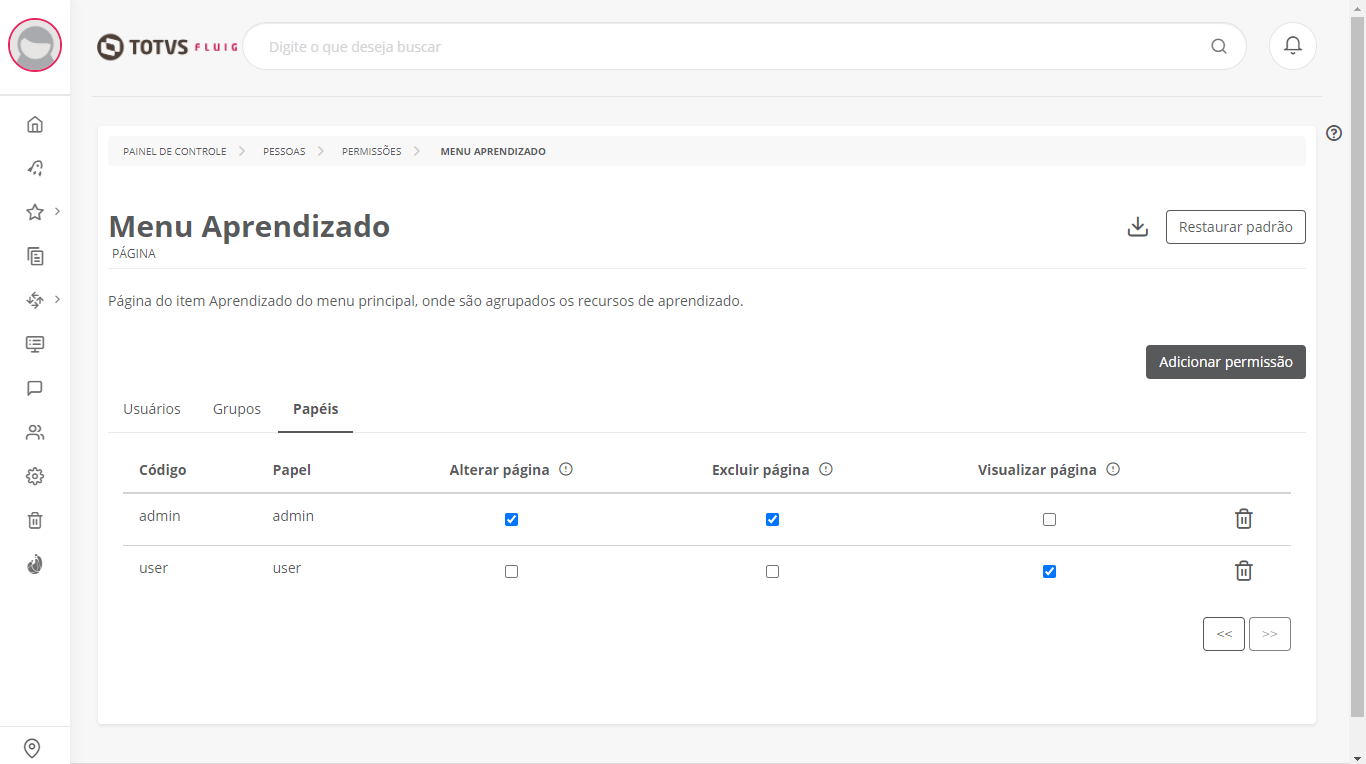Switch to Grupos tab
This screenshot has width=1366, height=764.
click(237, 409)
